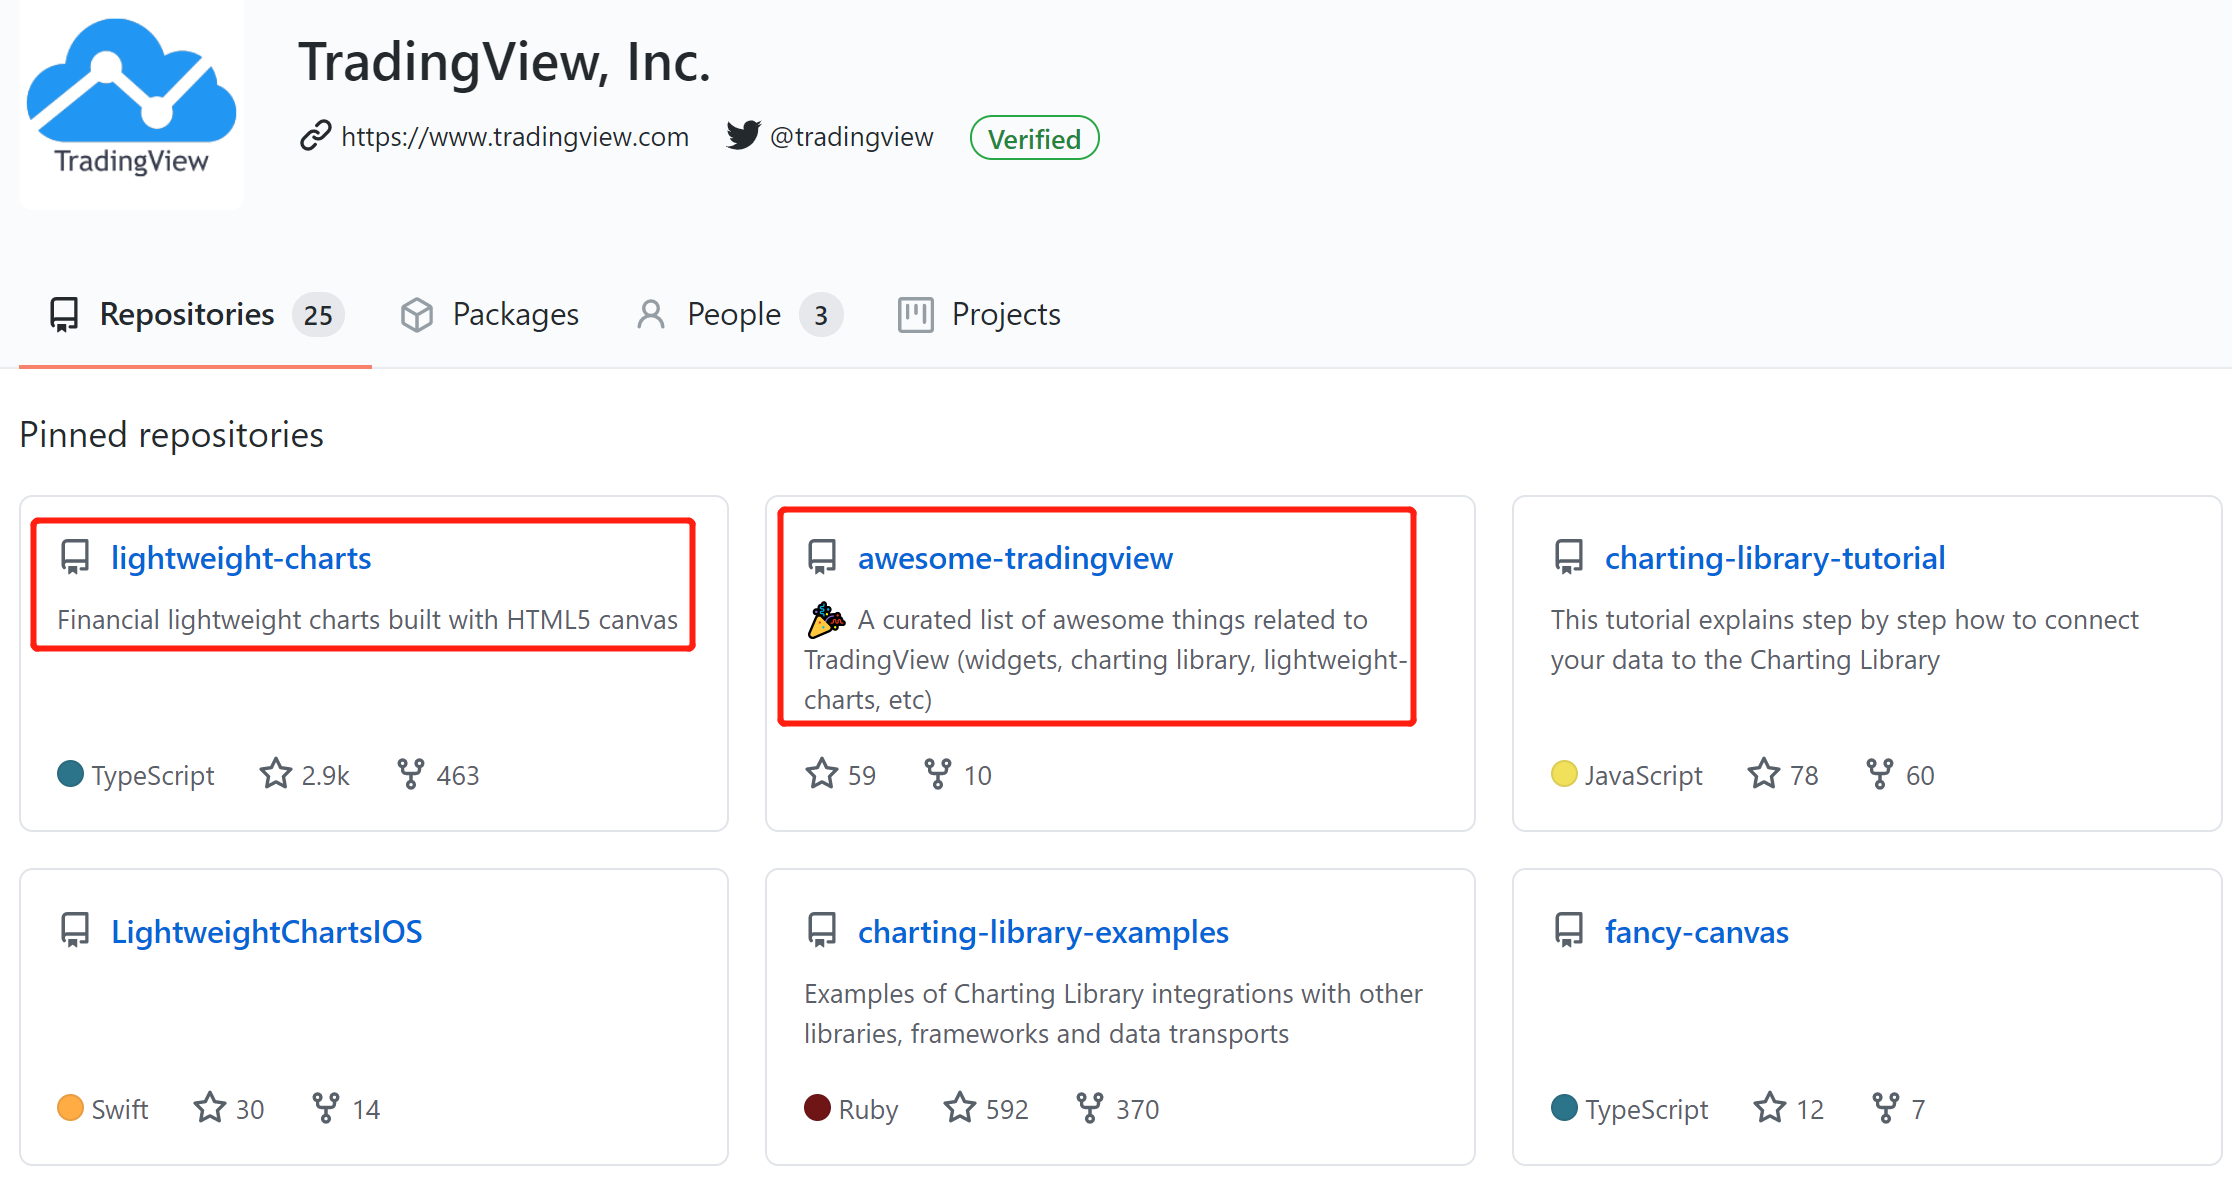
Task: Open the @tradingview Twitter handle
Action: pyautogui.click(x=851, y=137)
